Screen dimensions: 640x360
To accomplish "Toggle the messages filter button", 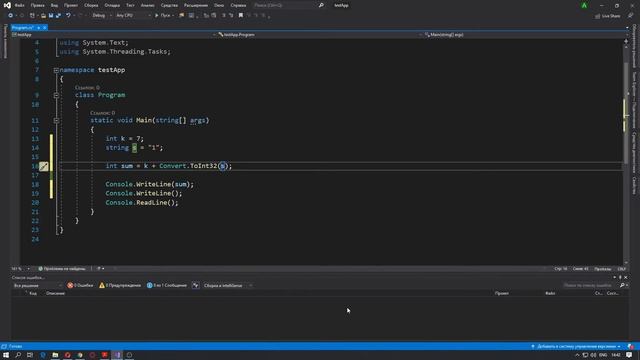I will tap(167, 285).
